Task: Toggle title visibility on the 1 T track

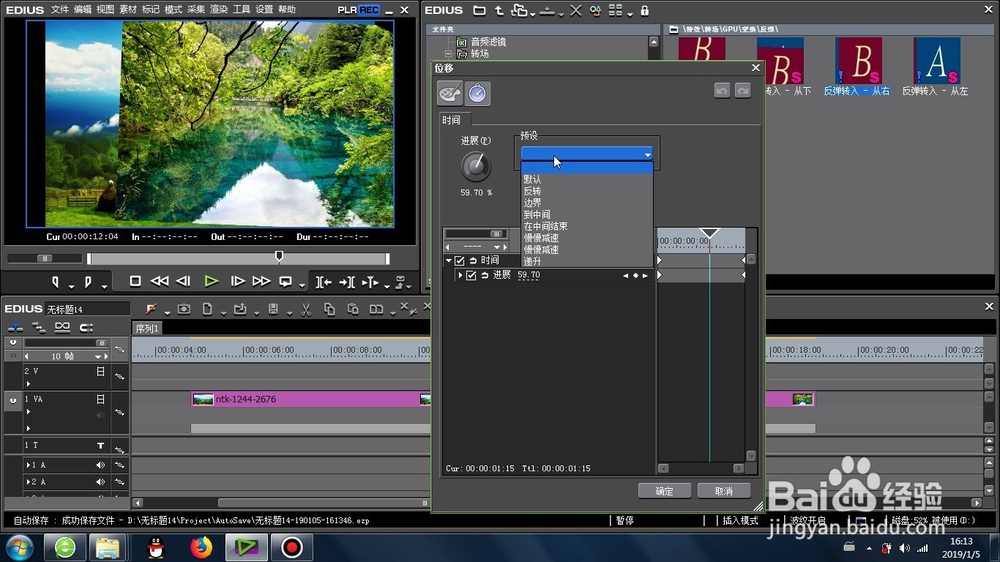Action: tap(100, 445)
